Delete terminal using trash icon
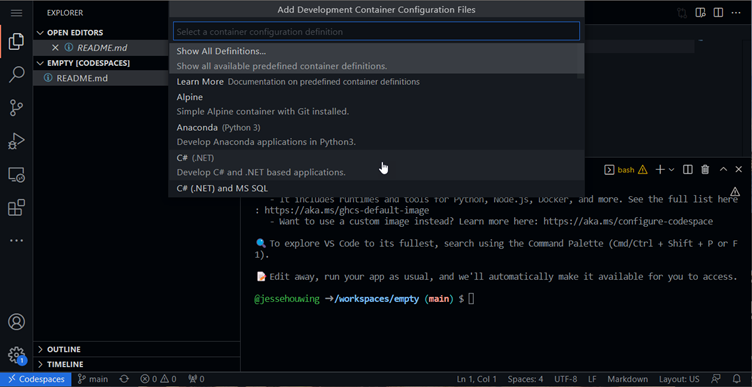The height and width of the screenshot is (387, 752). click(705, 169)
